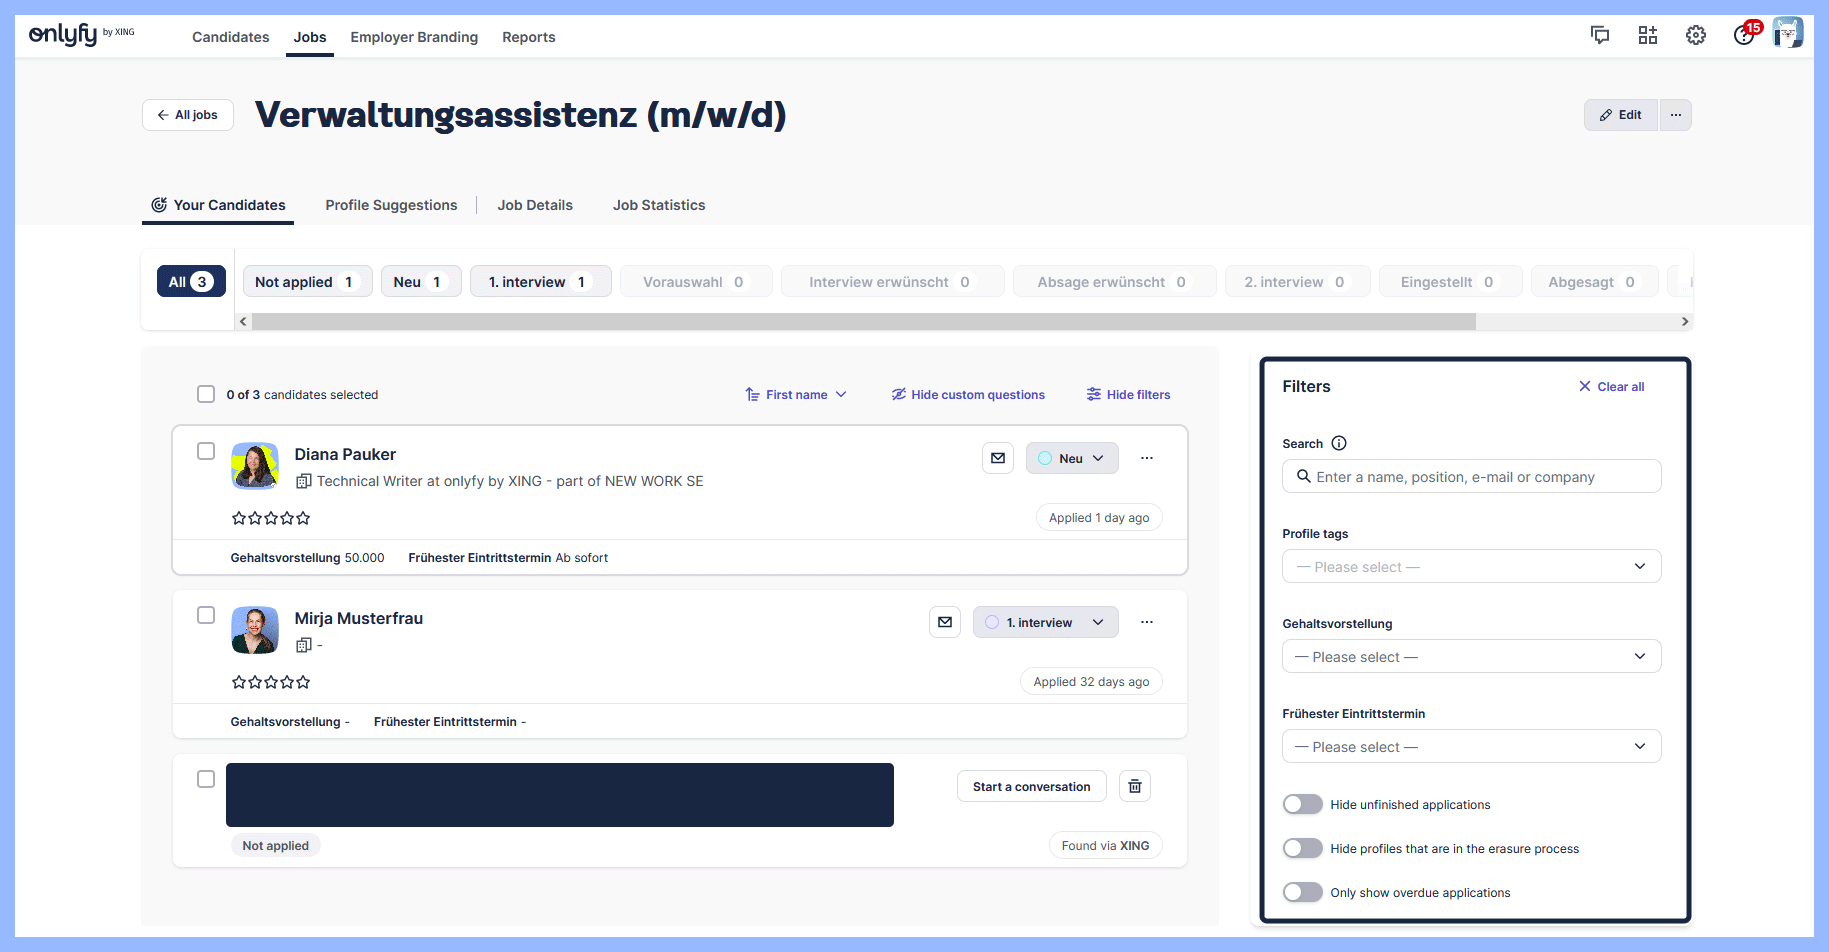1829x952 pixels.
Task: Open the chat icon in the header
Action: 1600,34
